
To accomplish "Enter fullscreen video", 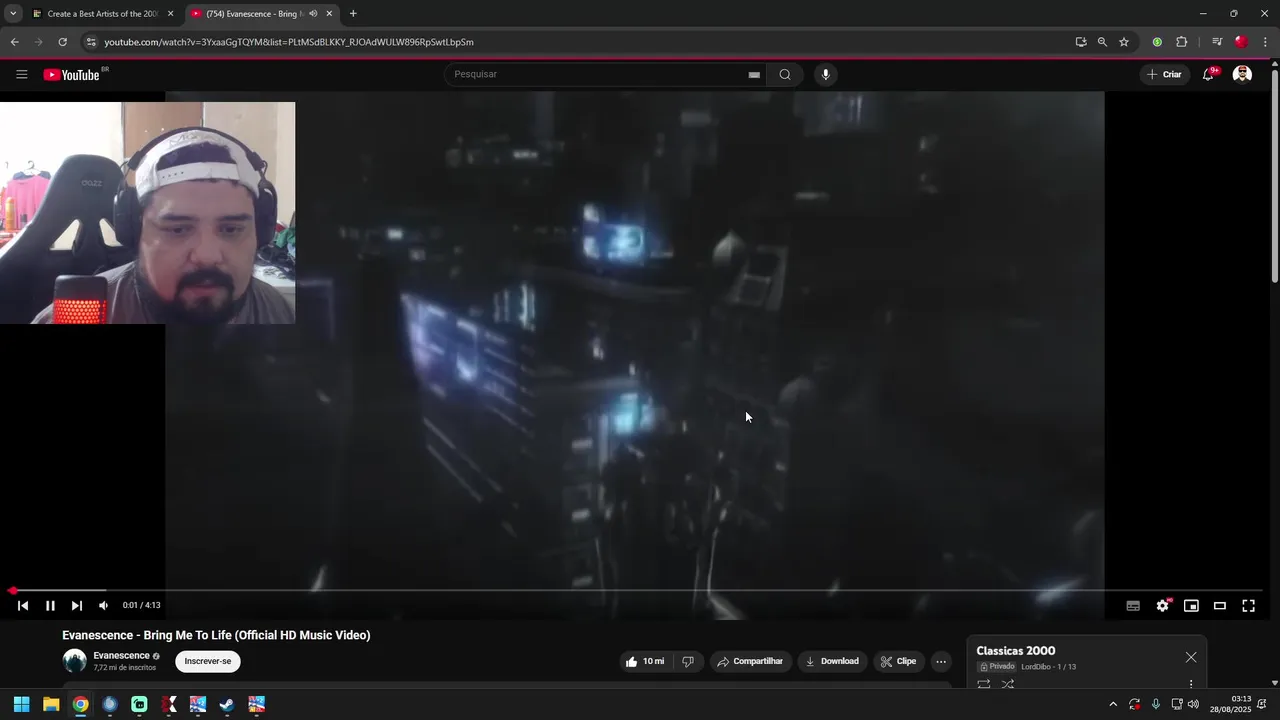I will [x=1248, y=605].
